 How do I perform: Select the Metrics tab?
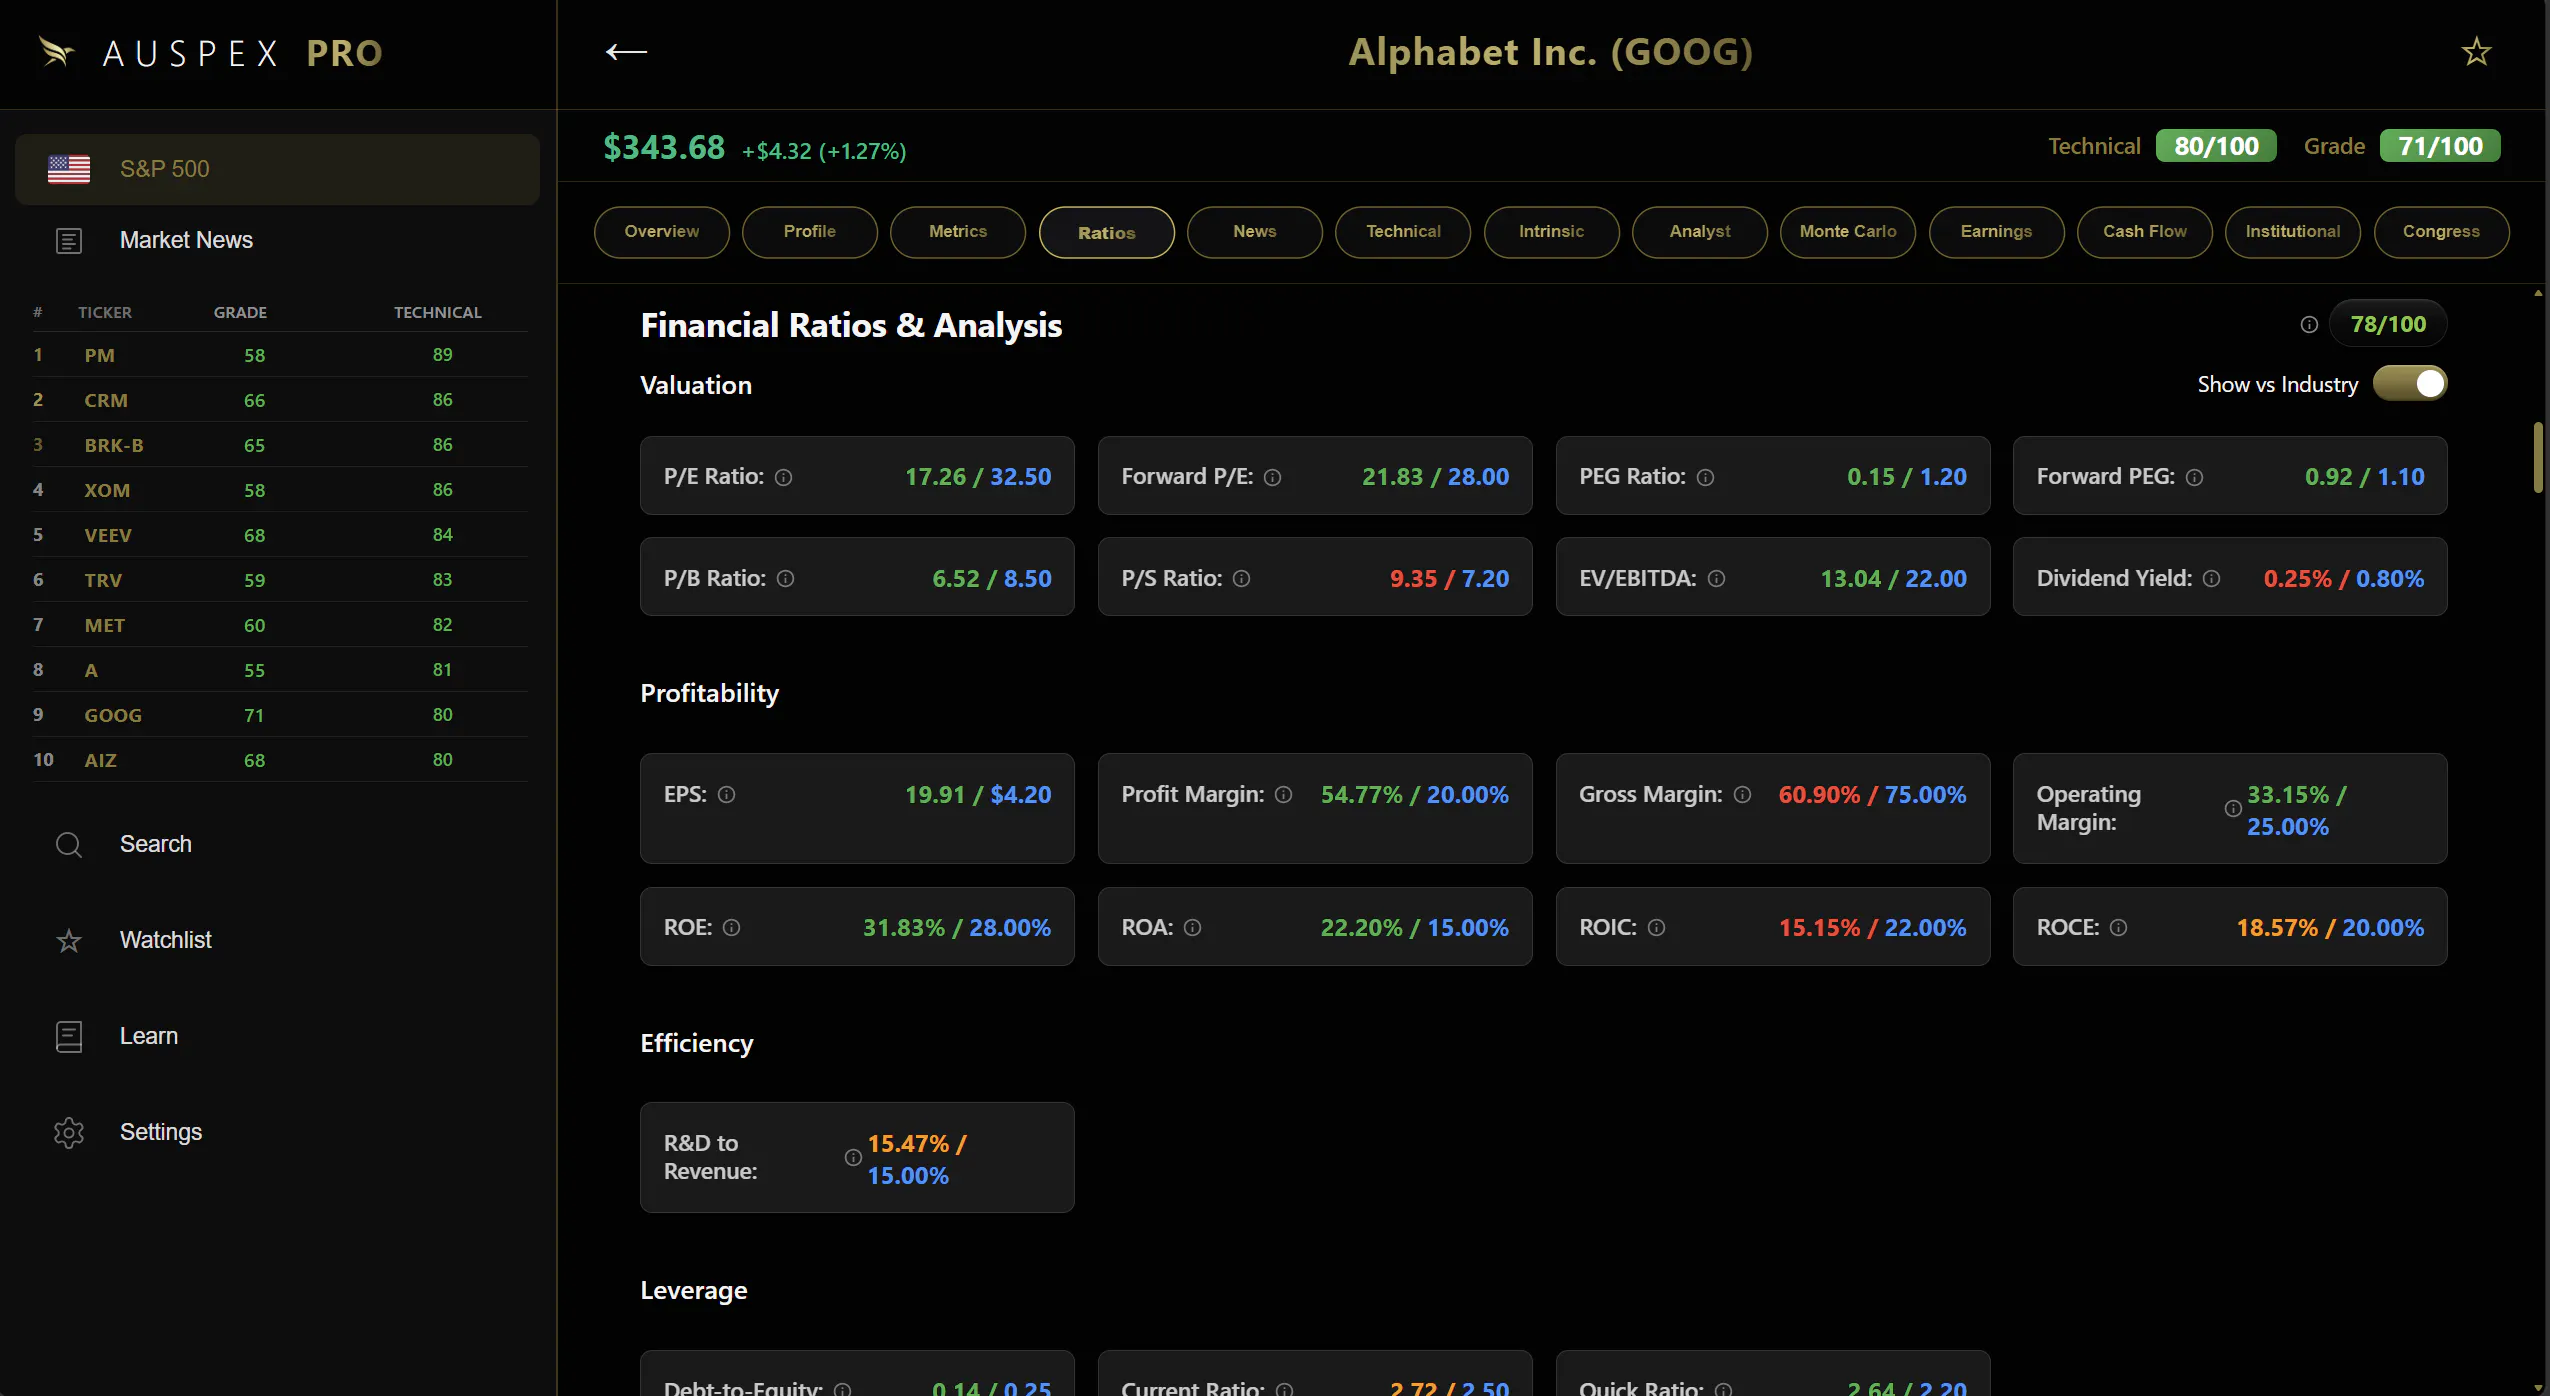[x=958, y=232]
